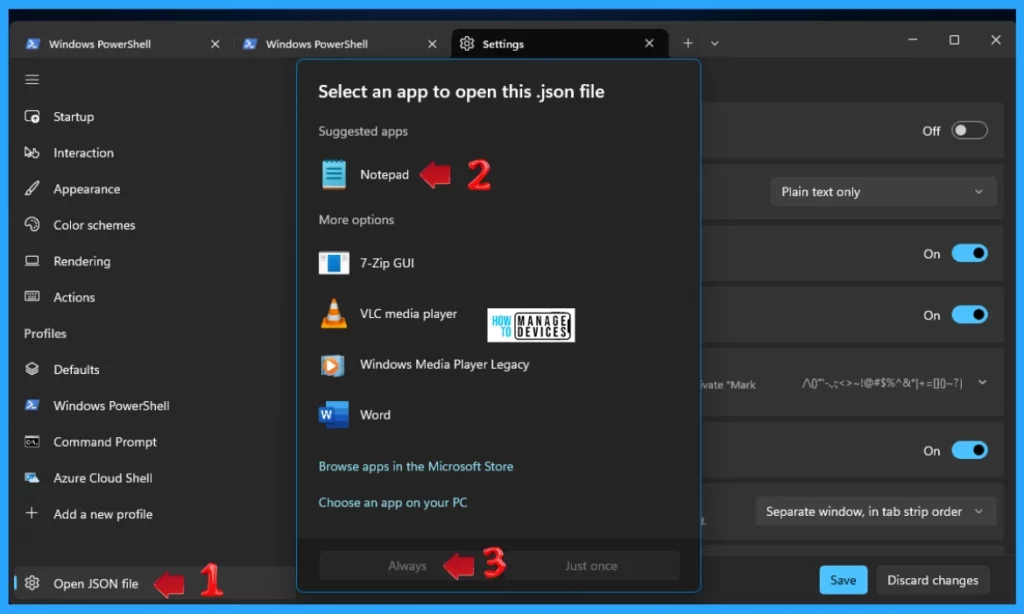1024x614 pixels.
Task: Click the plus icon for new profile
Action: tap(32, 513)
